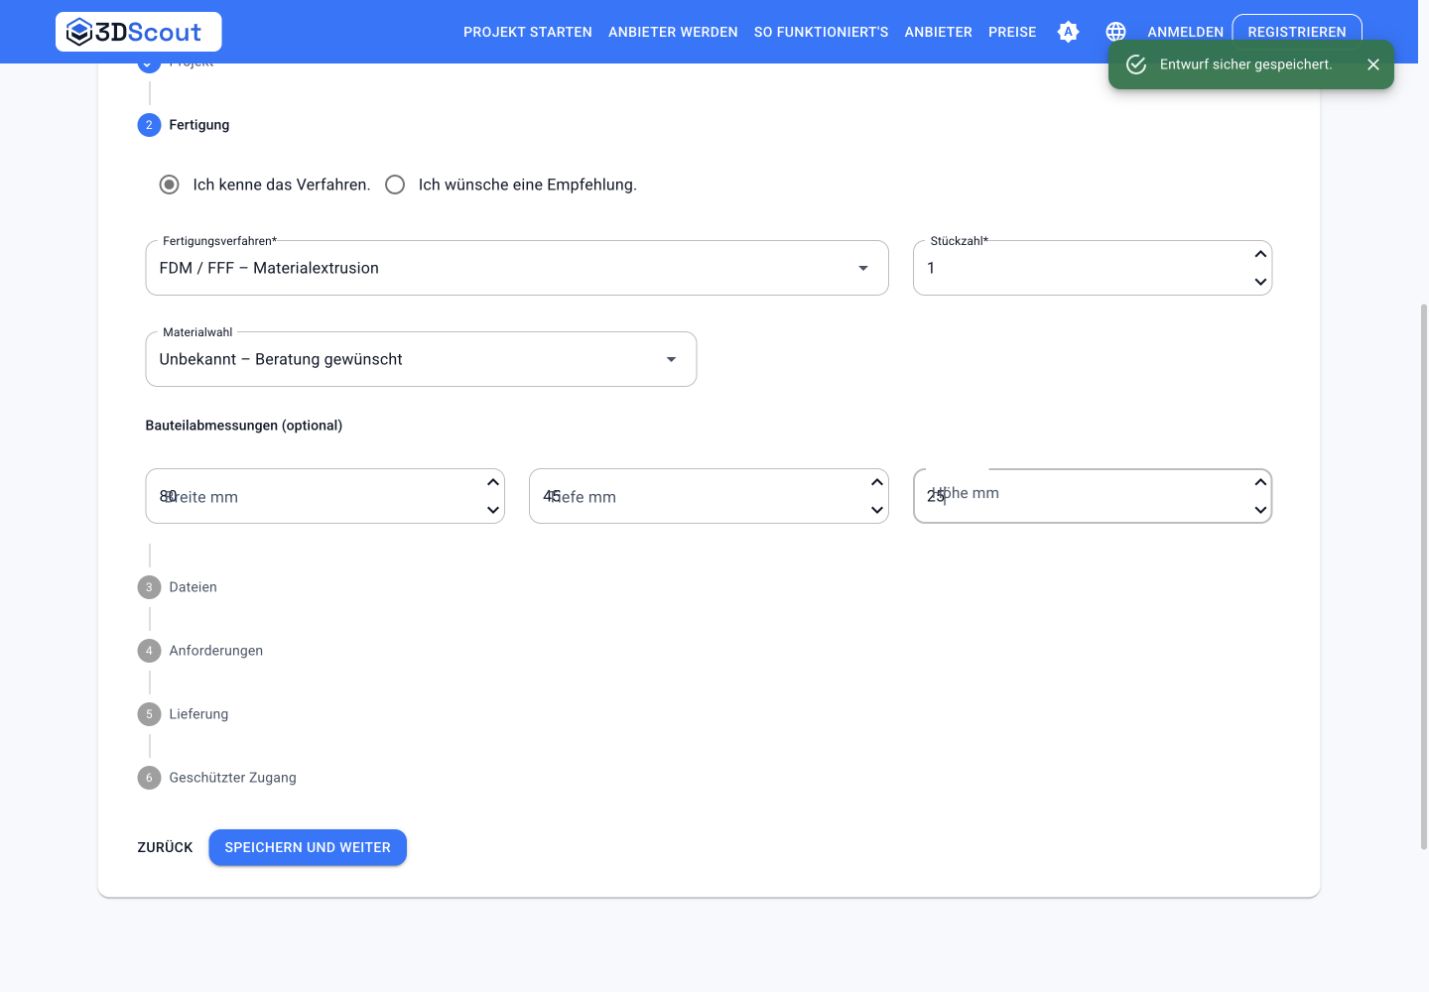Click the page's vertical scrollbar
This screenshot has width=1429, height=992.
click(1424, 577)
